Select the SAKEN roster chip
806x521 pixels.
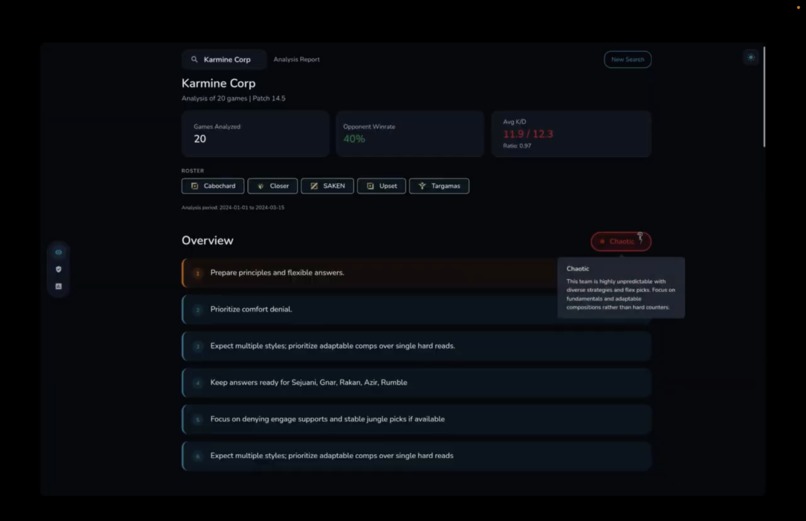(x=327, y=186)
